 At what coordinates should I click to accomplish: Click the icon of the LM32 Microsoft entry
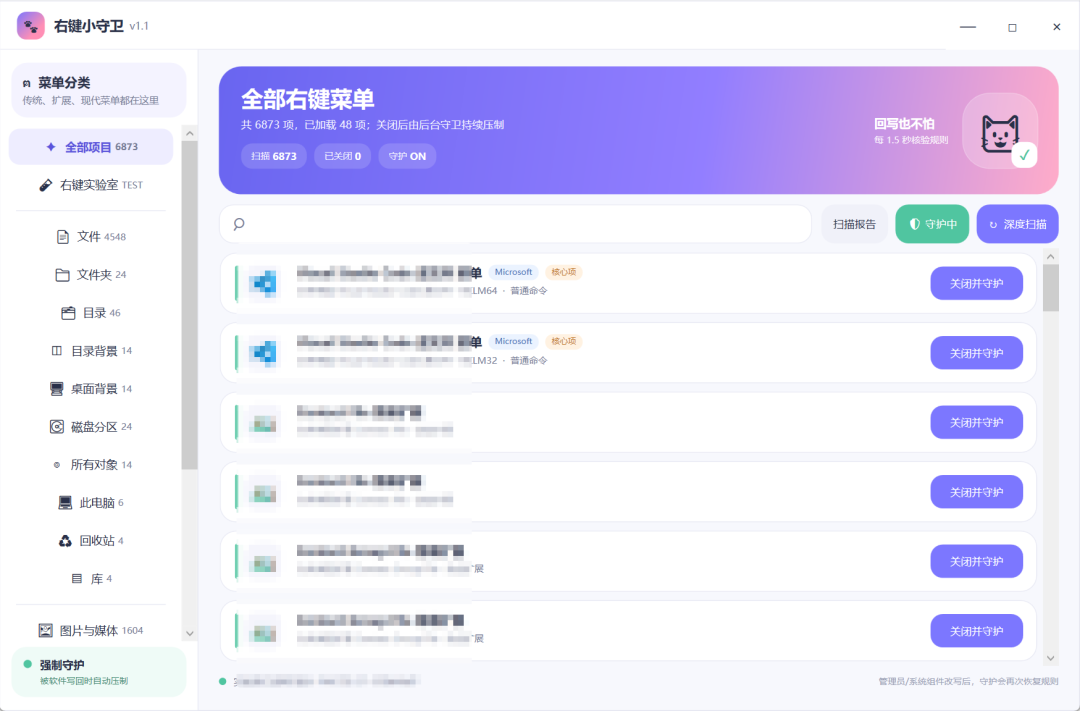(x=264, y=353)
